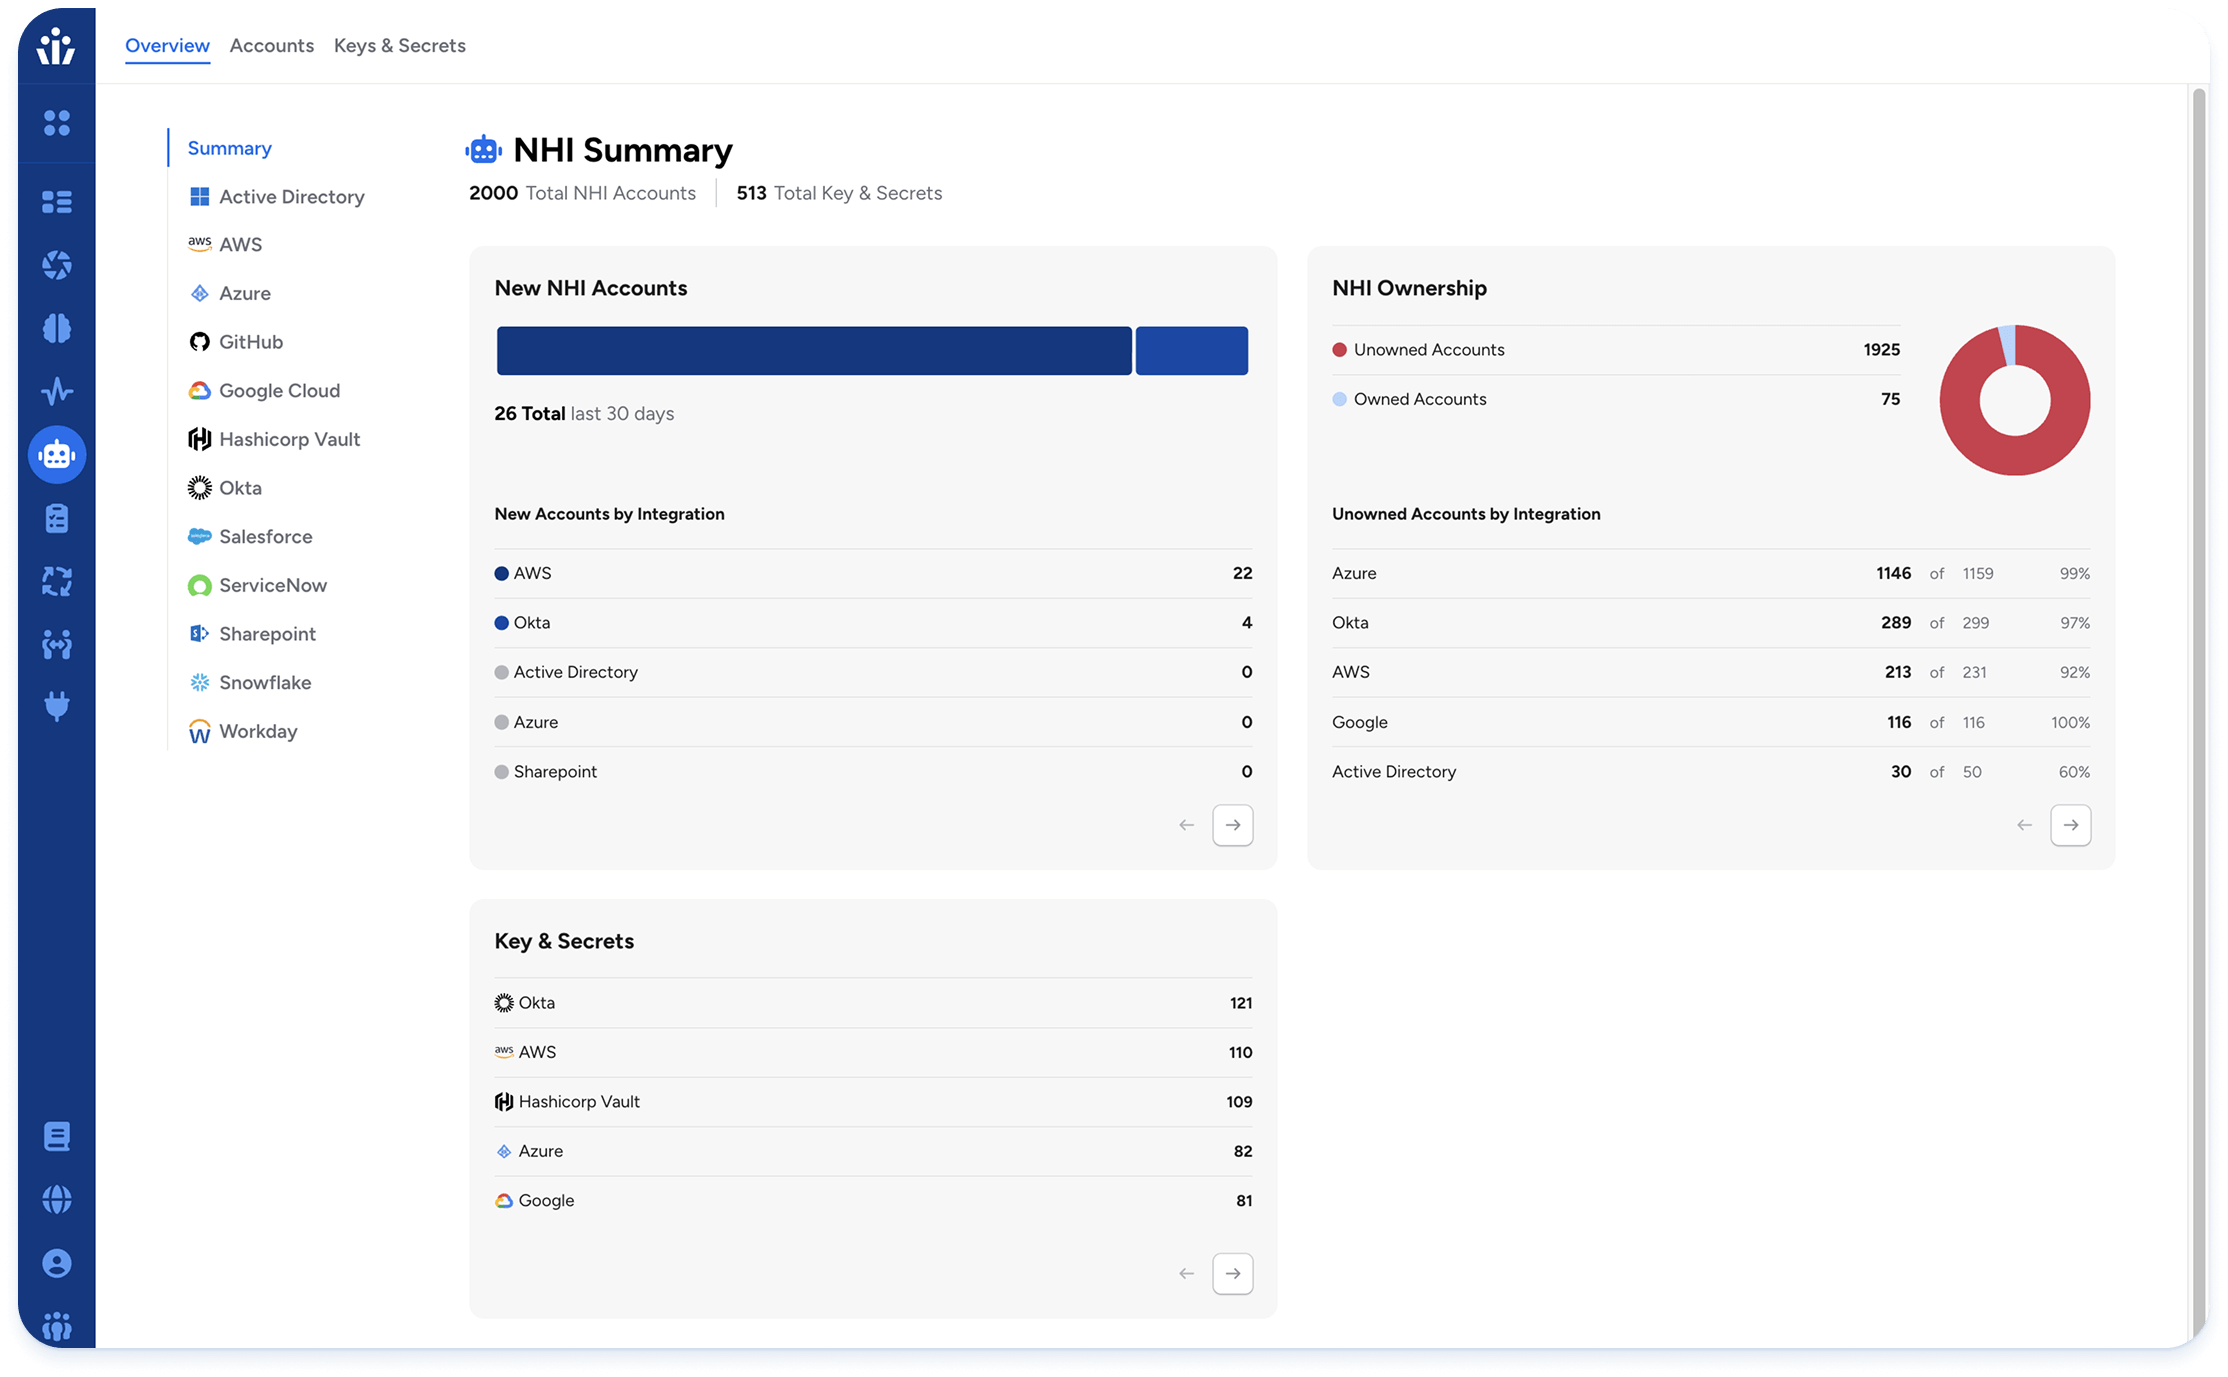Viewport: 2228px width, 1377px height.
Task: Go to next page of NHI Ownership
Action: 2070,825
